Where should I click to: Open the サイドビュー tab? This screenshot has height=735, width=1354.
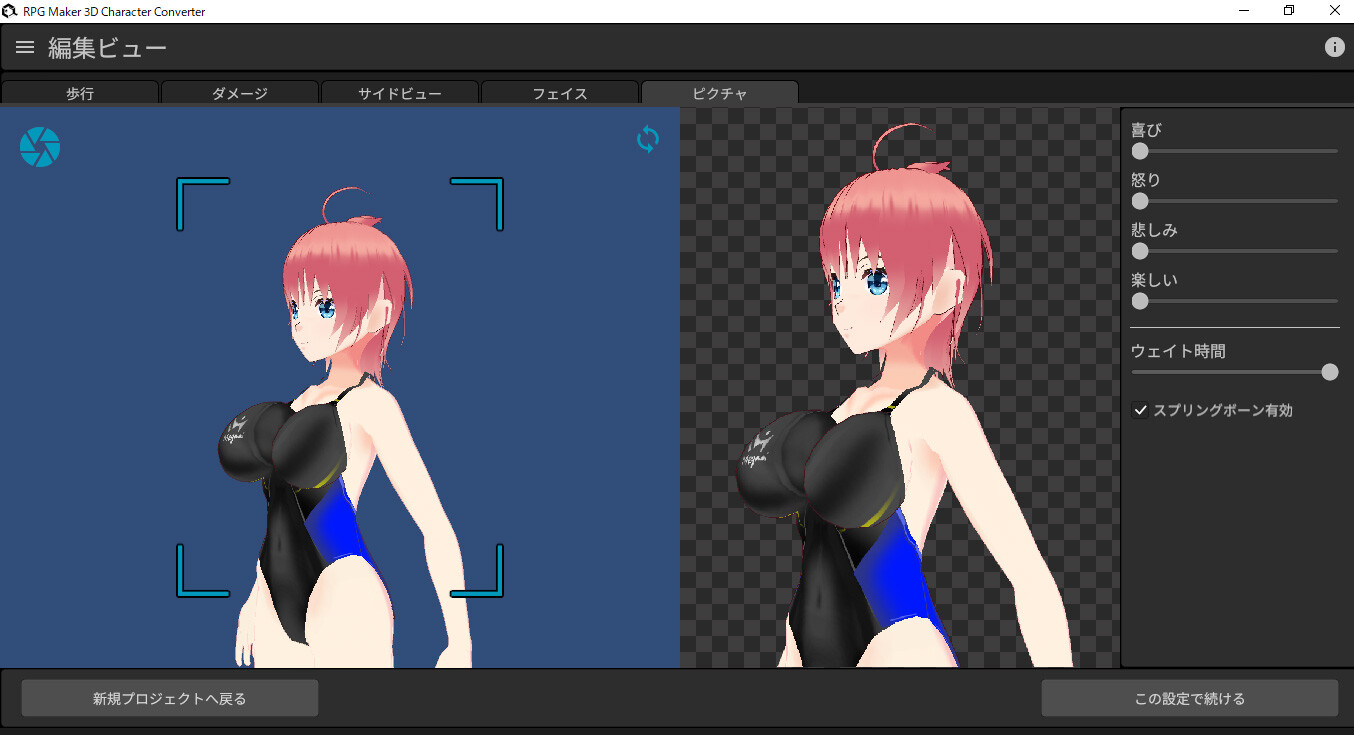pos(400,92)
